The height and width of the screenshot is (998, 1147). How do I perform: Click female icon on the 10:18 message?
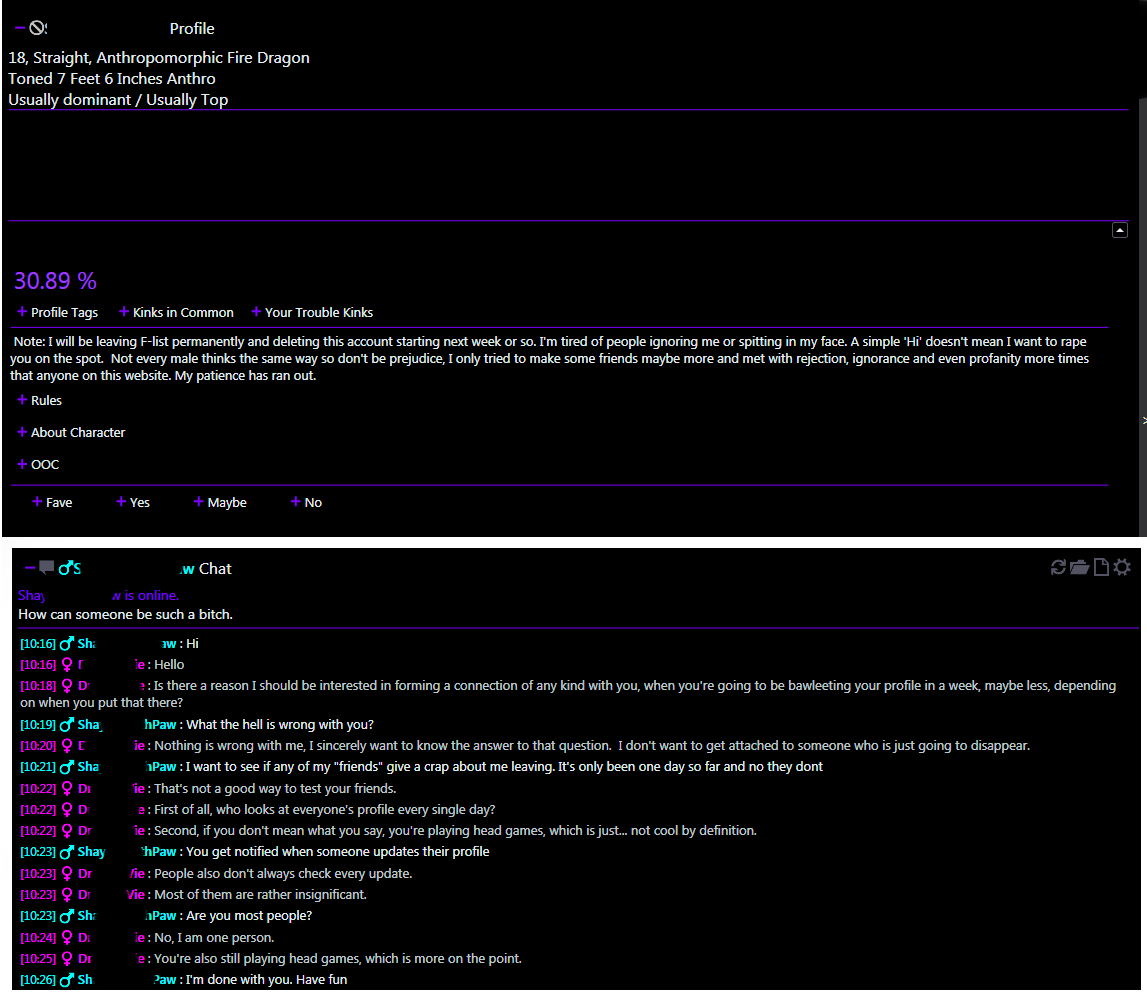tap(67, 686)
